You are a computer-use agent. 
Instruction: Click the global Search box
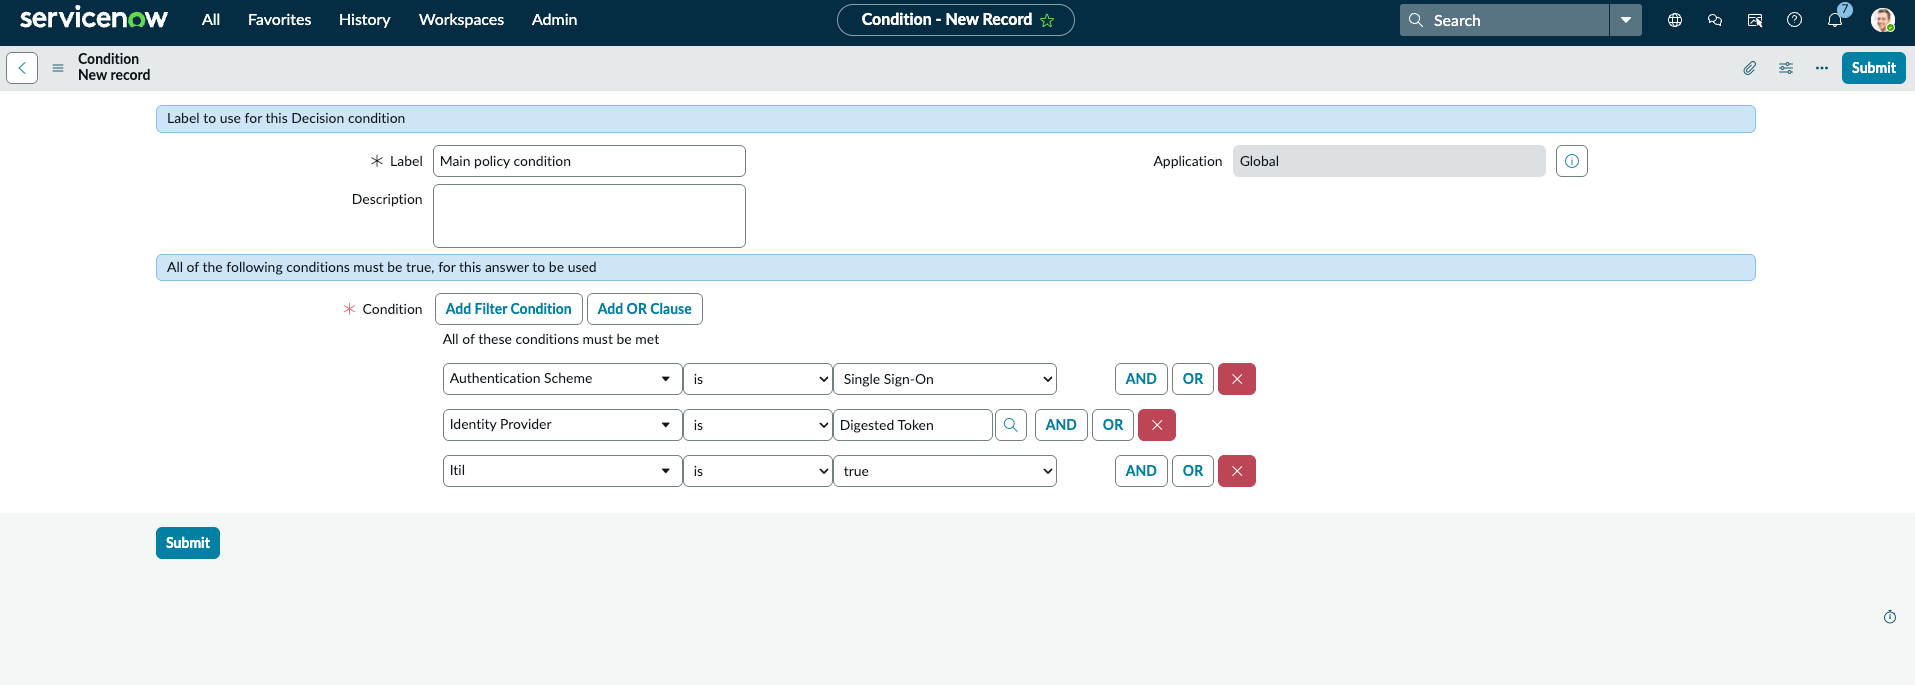1505,20
